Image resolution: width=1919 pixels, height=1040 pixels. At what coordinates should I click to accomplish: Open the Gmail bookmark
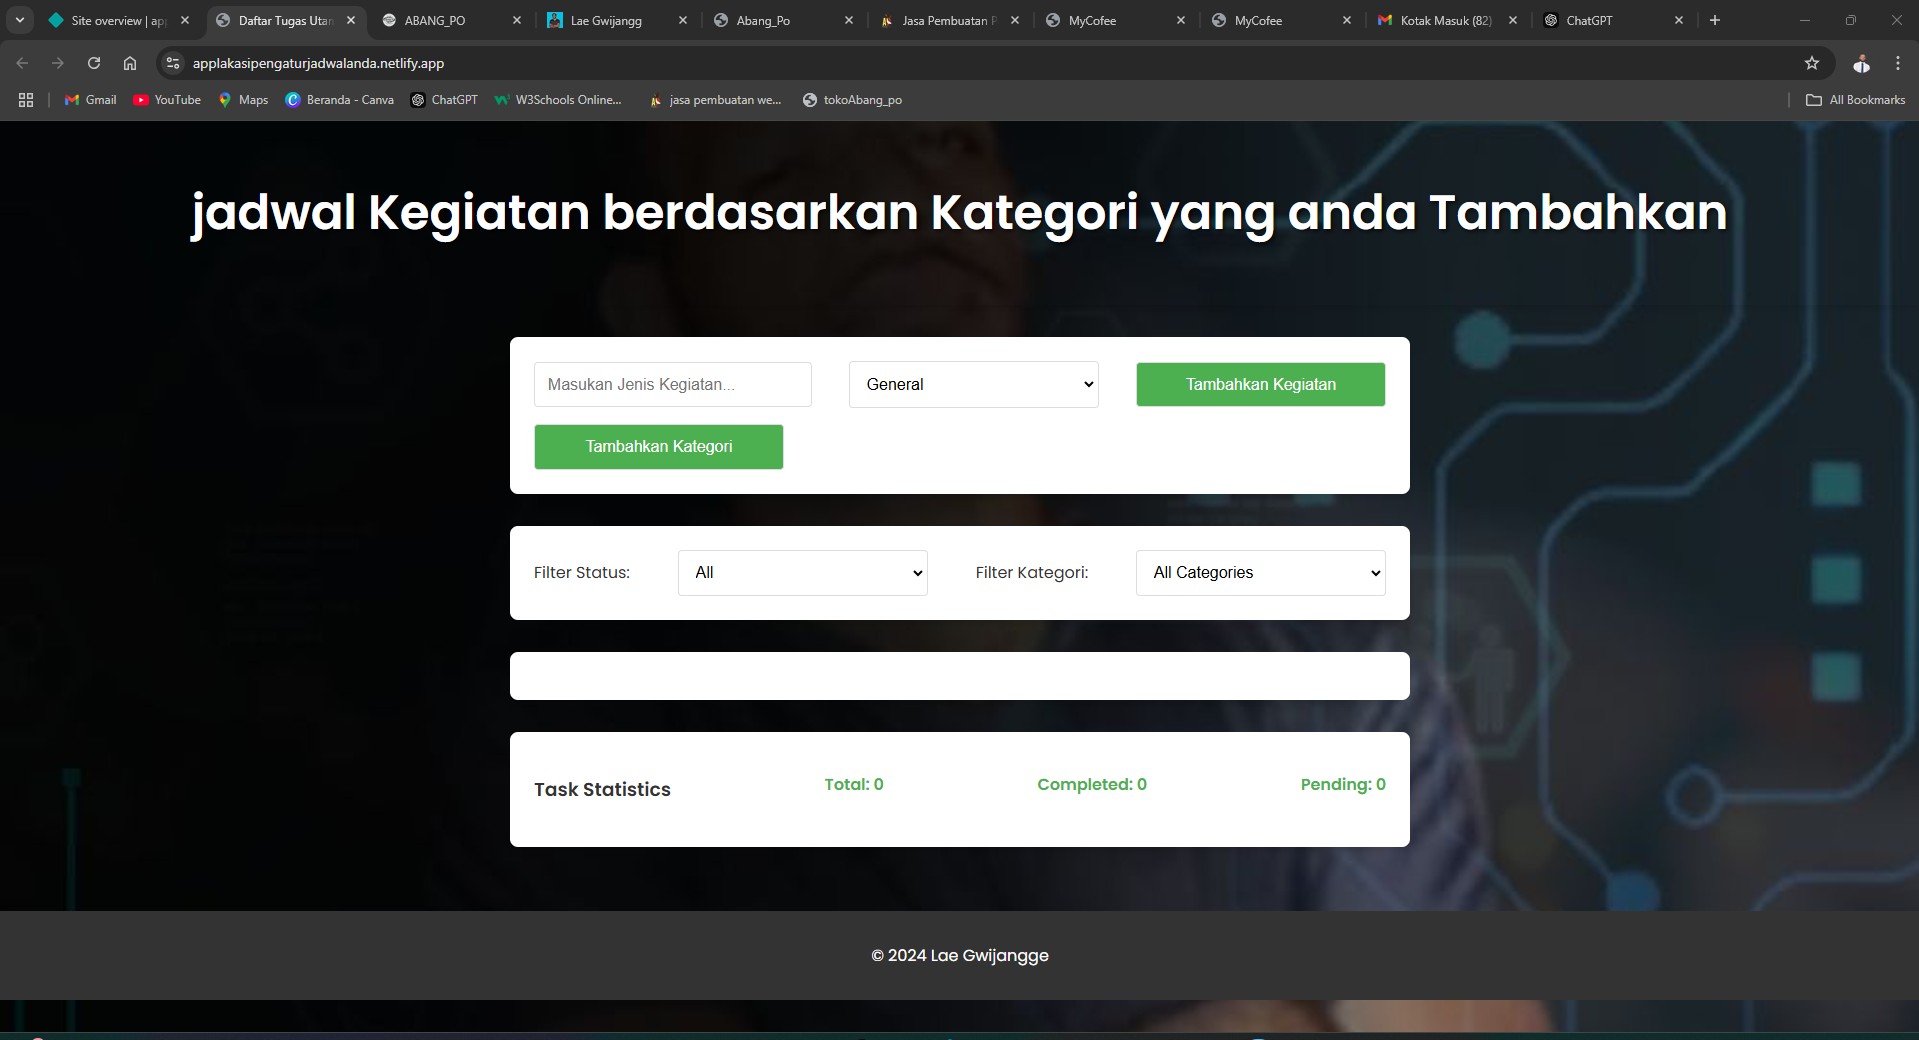[91, 100]
